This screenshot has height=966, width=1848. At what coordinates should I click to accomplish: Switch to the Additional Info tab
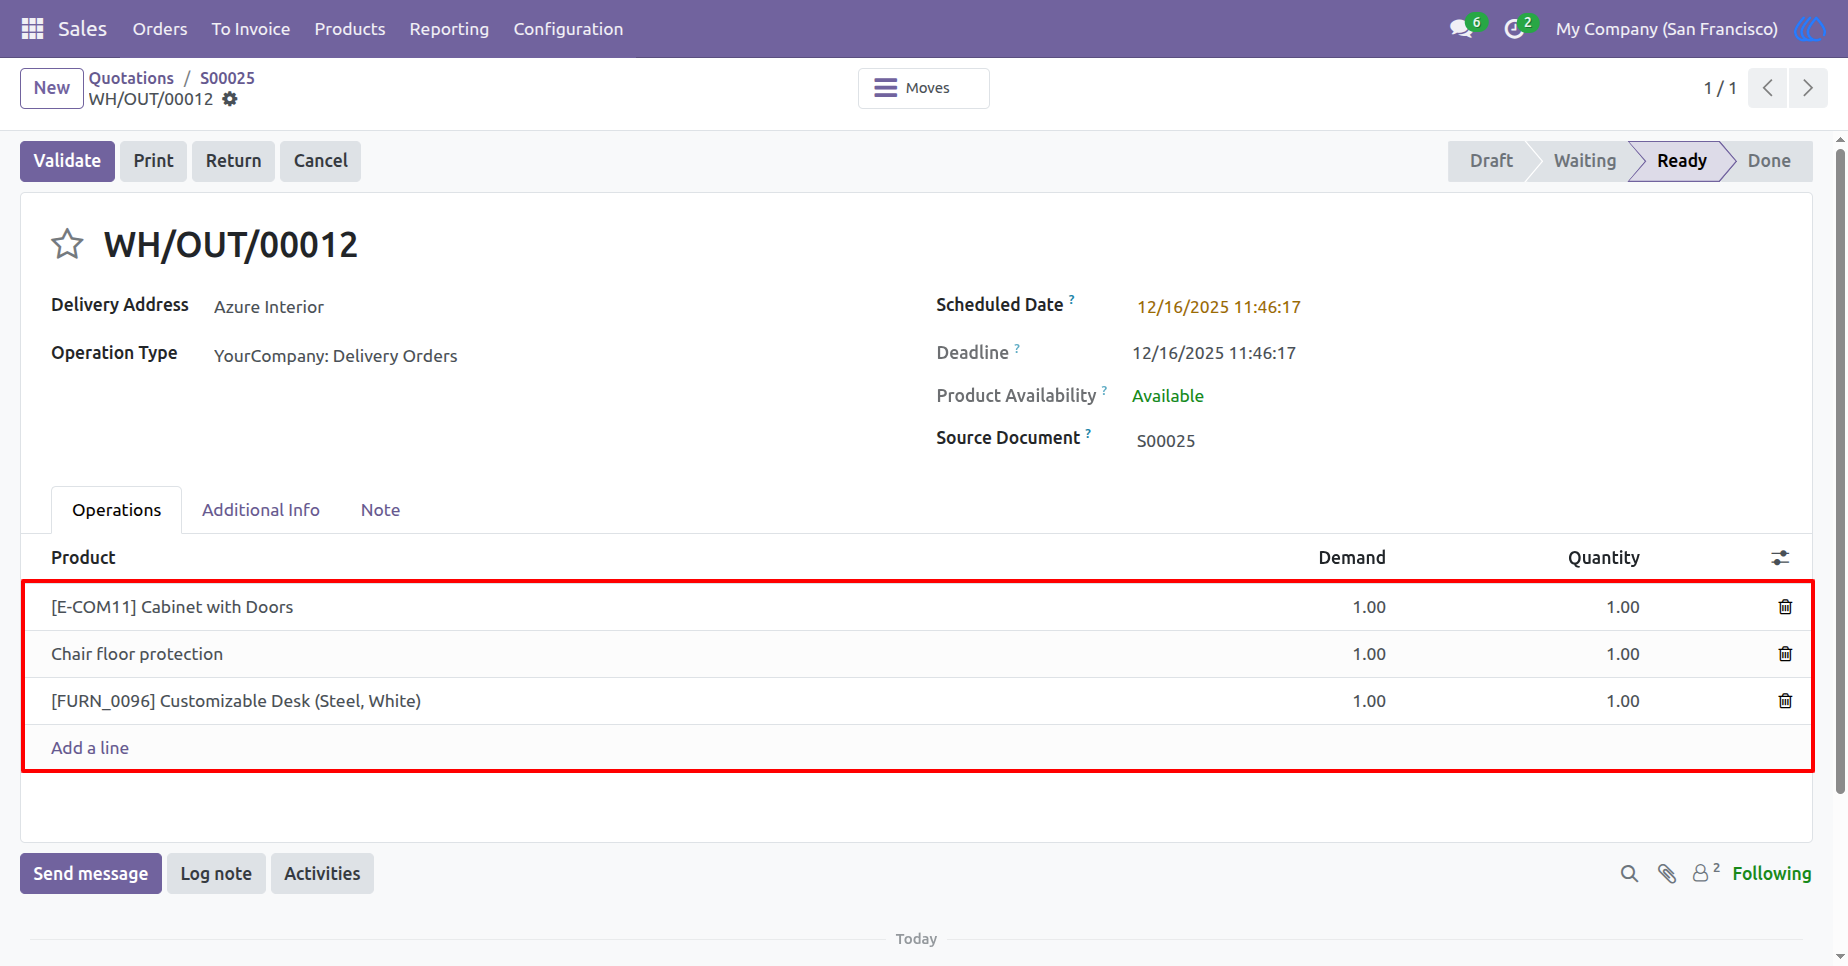[261, 510]
